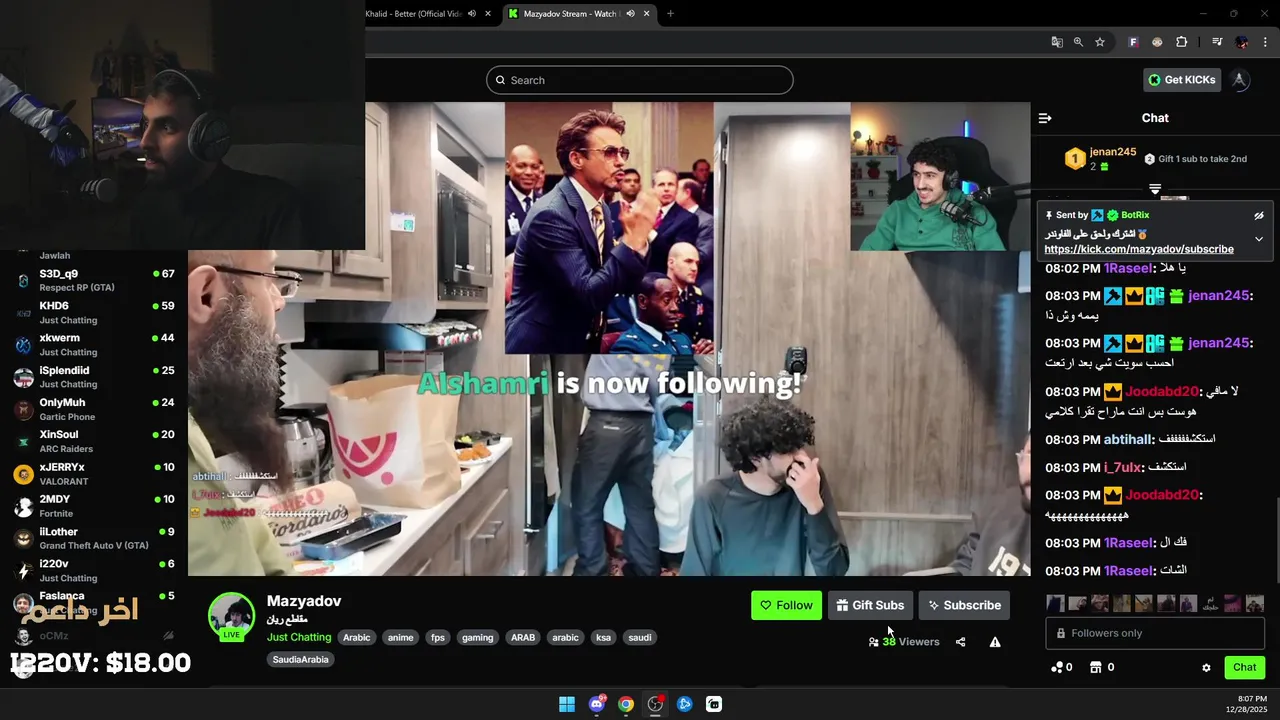
Task: Expand the pinned message chevron
Action: tap(1259, 239)
